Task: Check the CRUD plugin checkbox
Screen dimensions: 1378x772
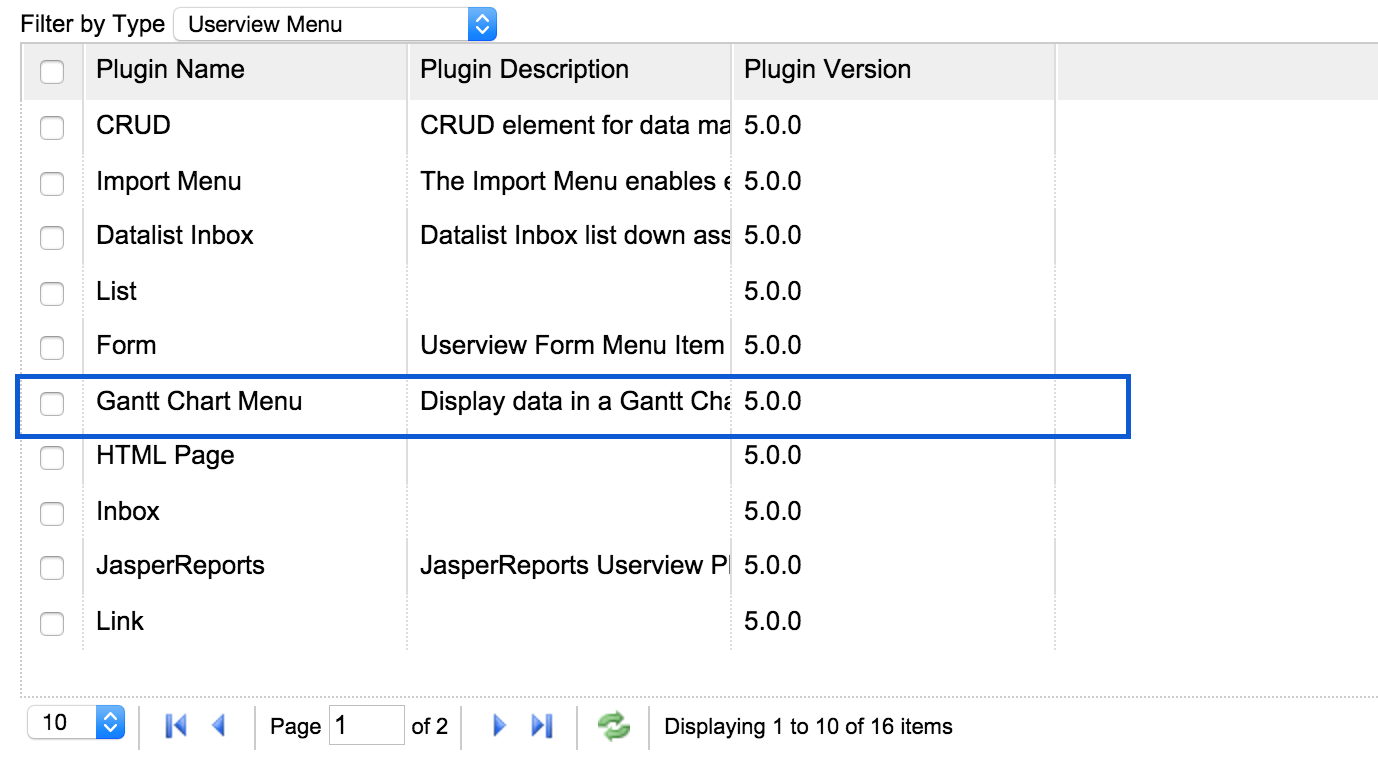Action: 52,127
